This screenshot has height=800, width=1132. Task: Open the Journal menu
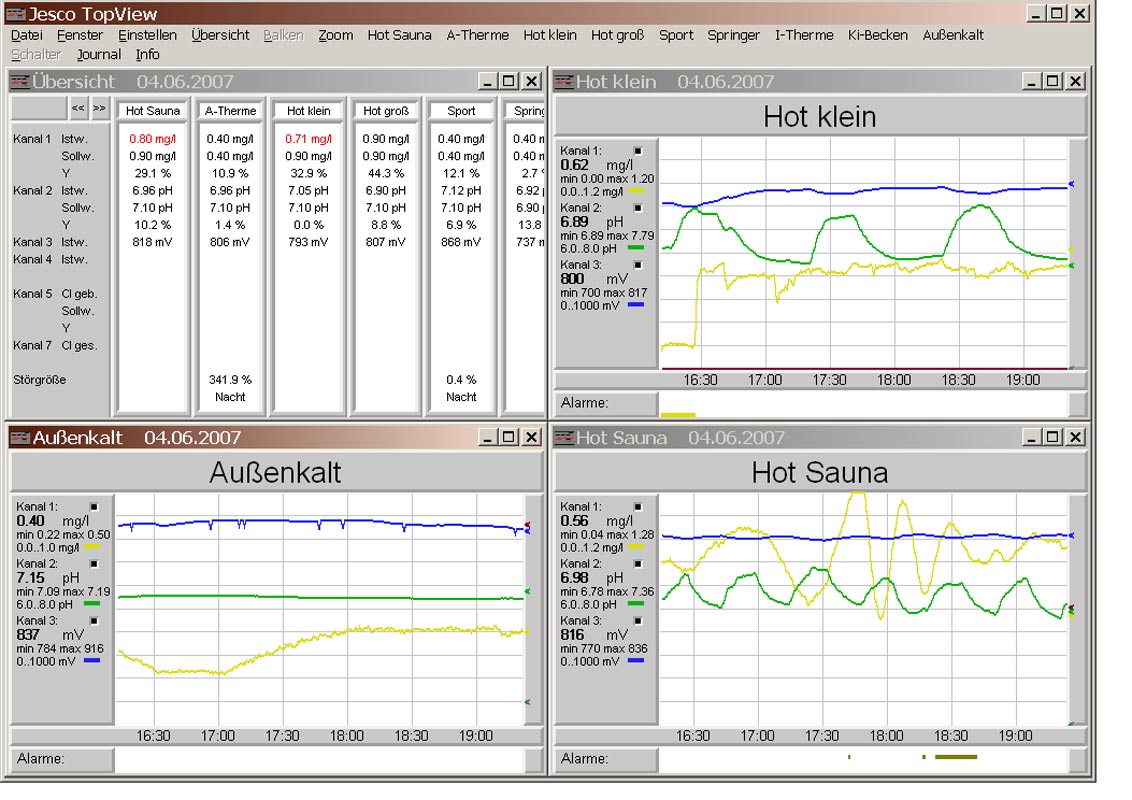(99, 54)
